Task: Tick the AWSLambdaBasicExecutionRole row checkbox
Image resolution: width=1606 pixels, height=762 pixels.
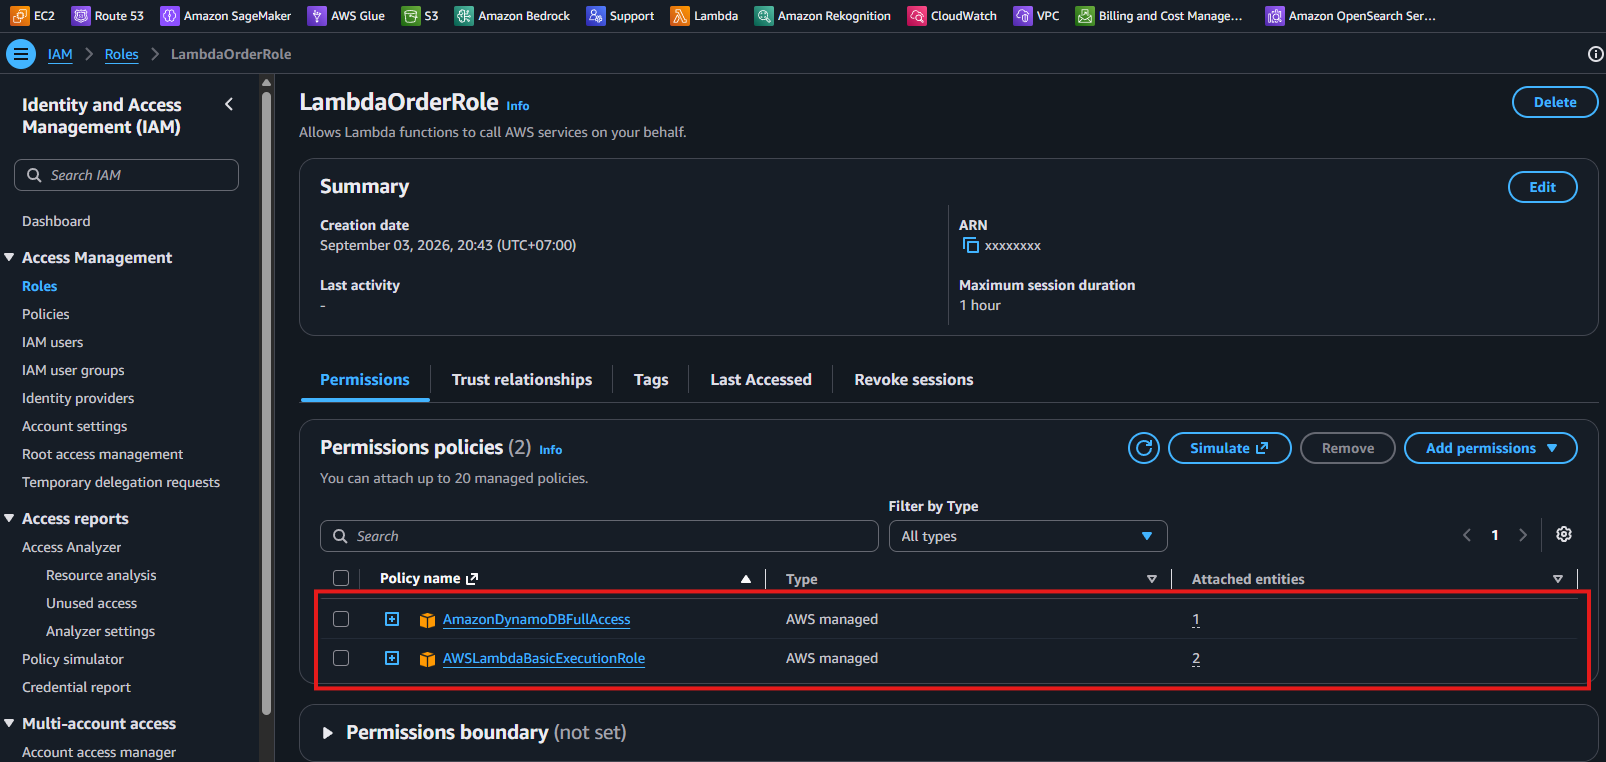Action: point(341,658)
